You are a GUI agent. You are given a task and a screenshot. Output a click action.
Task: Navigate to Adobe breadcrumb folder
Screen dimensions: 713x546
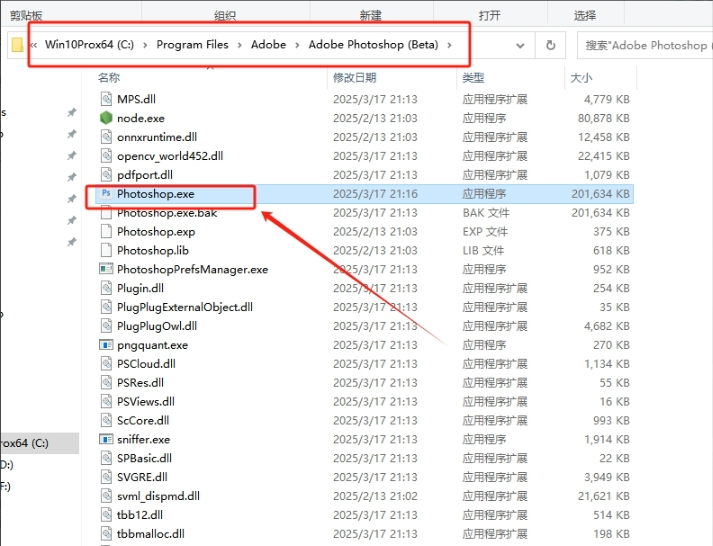(268, 45)
